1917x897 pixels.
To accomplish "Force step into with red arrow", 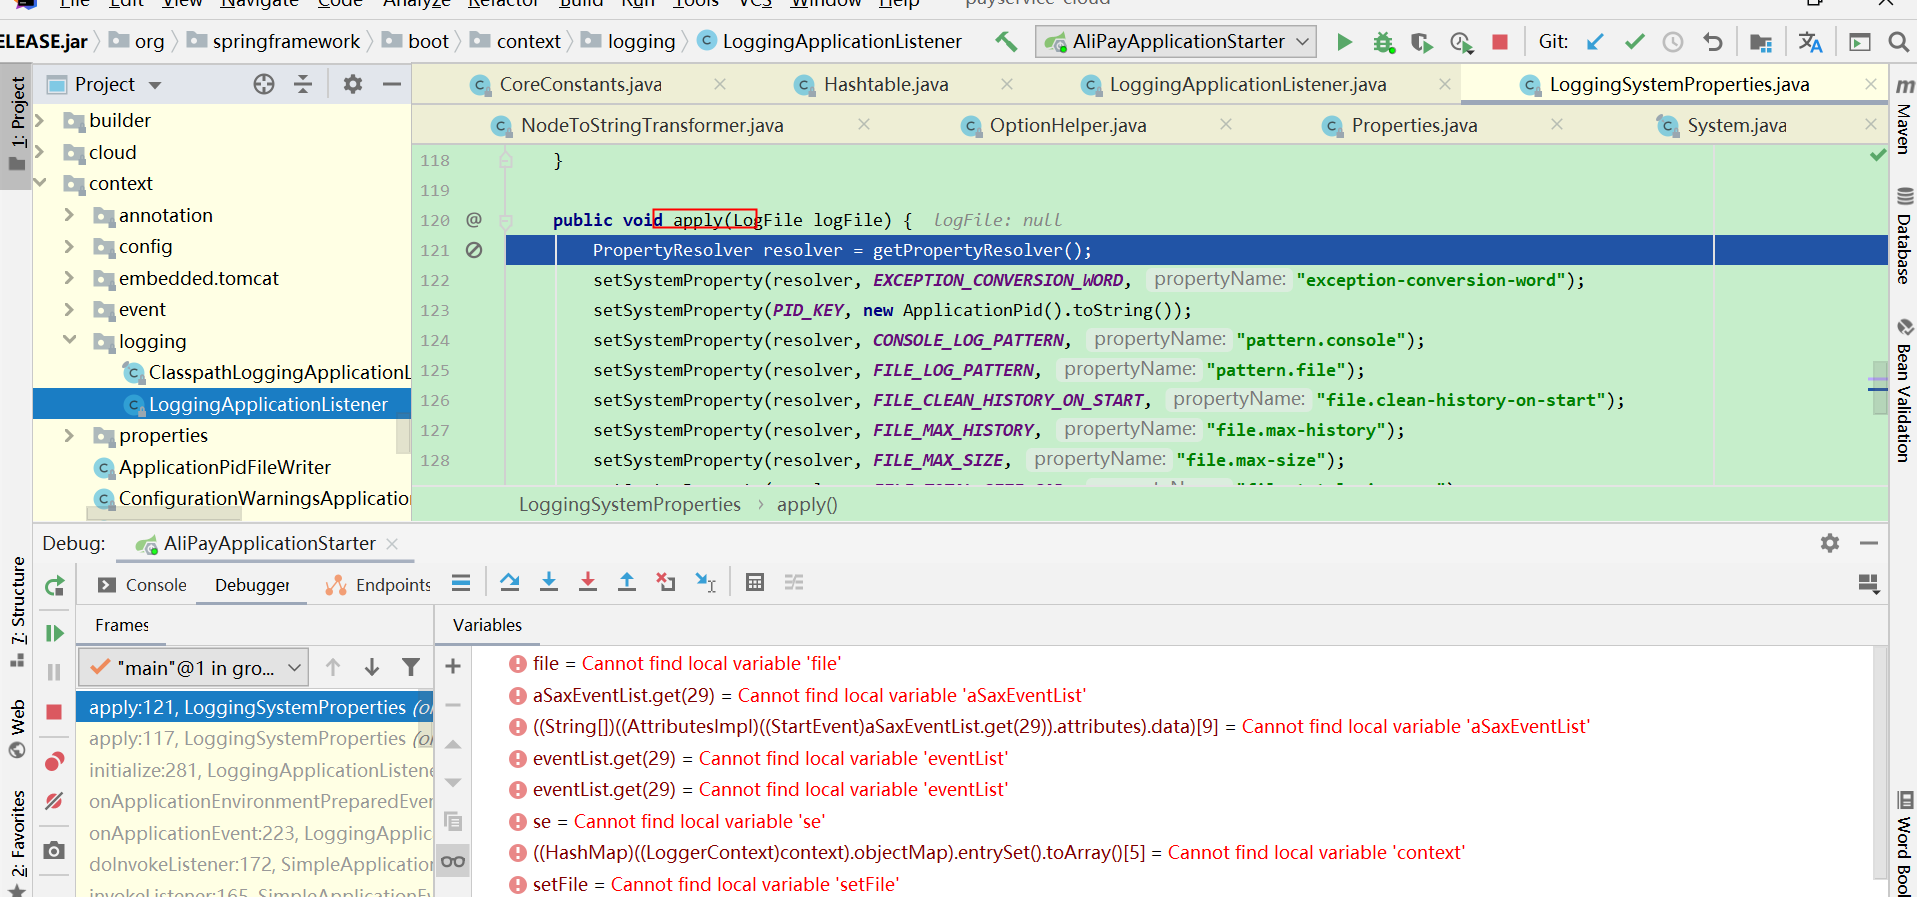I will (x=588, y=582).
